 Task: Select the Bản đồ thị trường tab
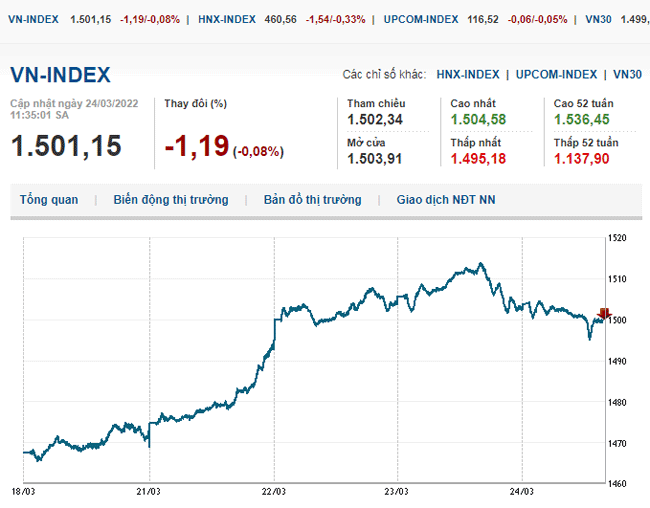pos(312,200)
